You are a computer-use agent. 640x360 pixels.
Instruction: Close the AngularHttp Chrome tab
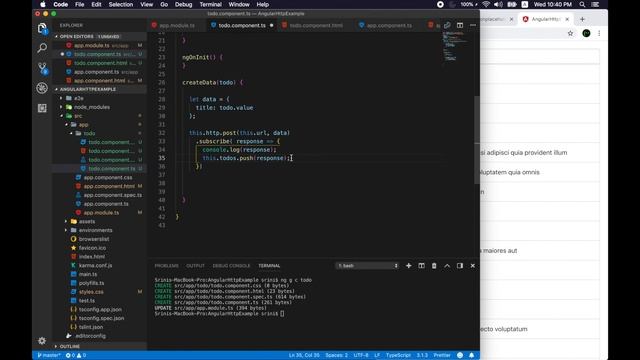[567, 19]
